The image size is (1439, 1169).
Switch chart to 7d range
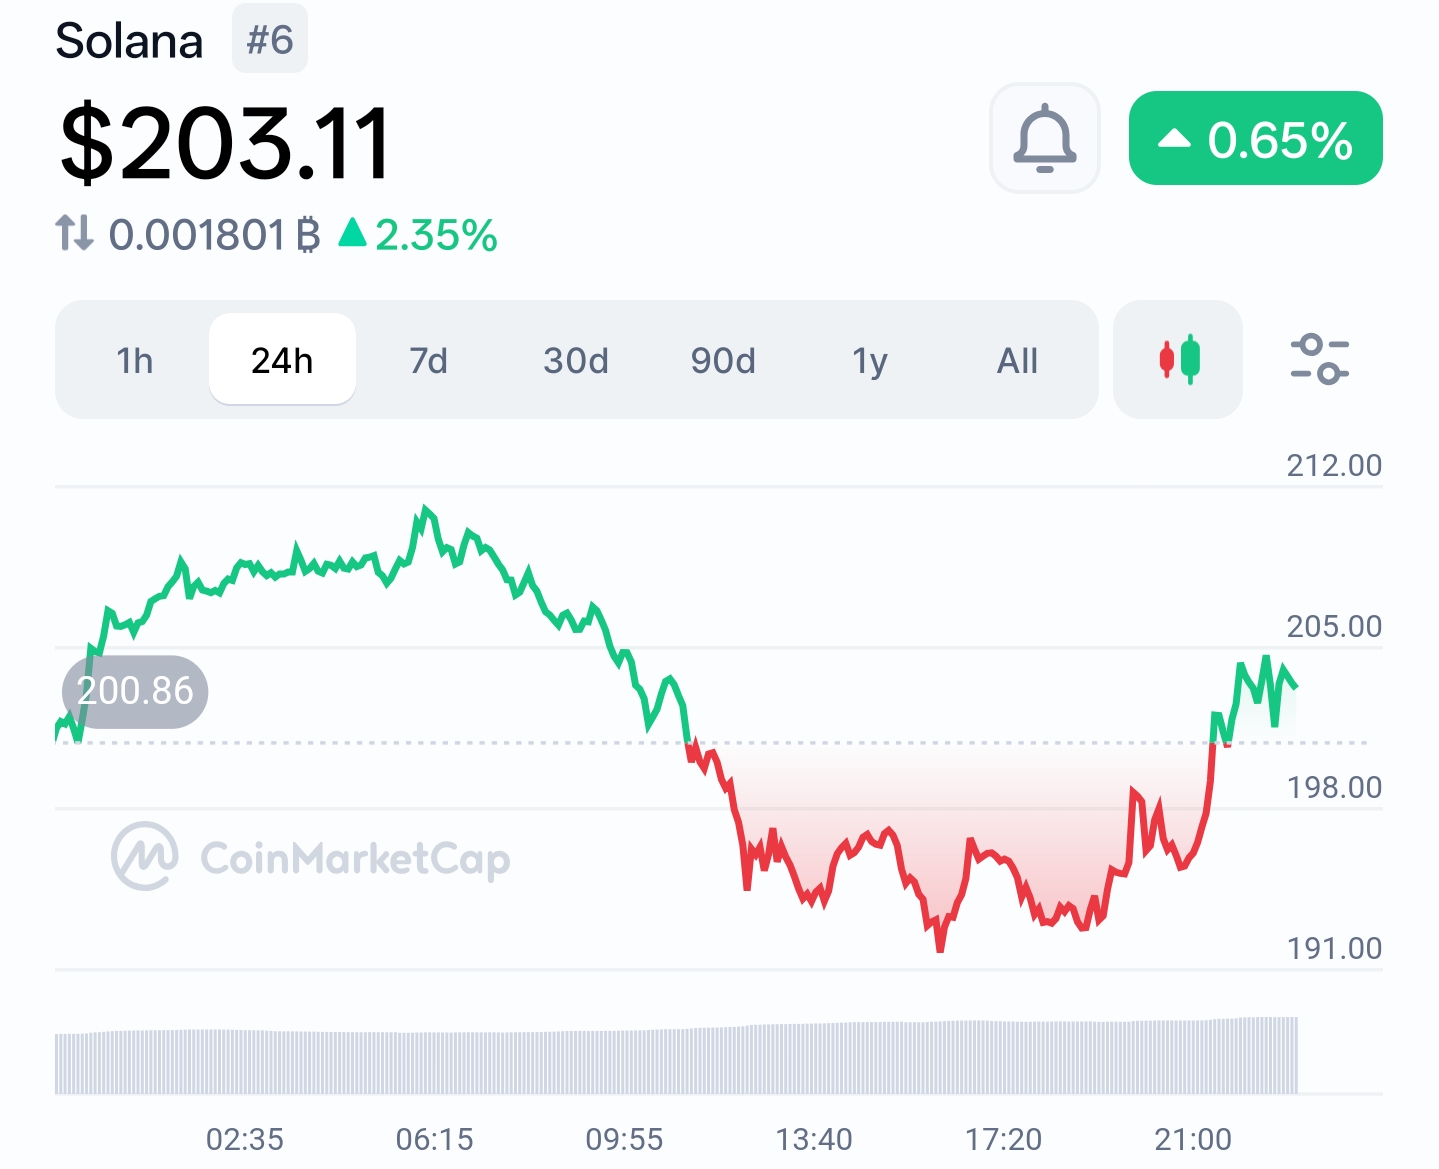coord(429,359)
